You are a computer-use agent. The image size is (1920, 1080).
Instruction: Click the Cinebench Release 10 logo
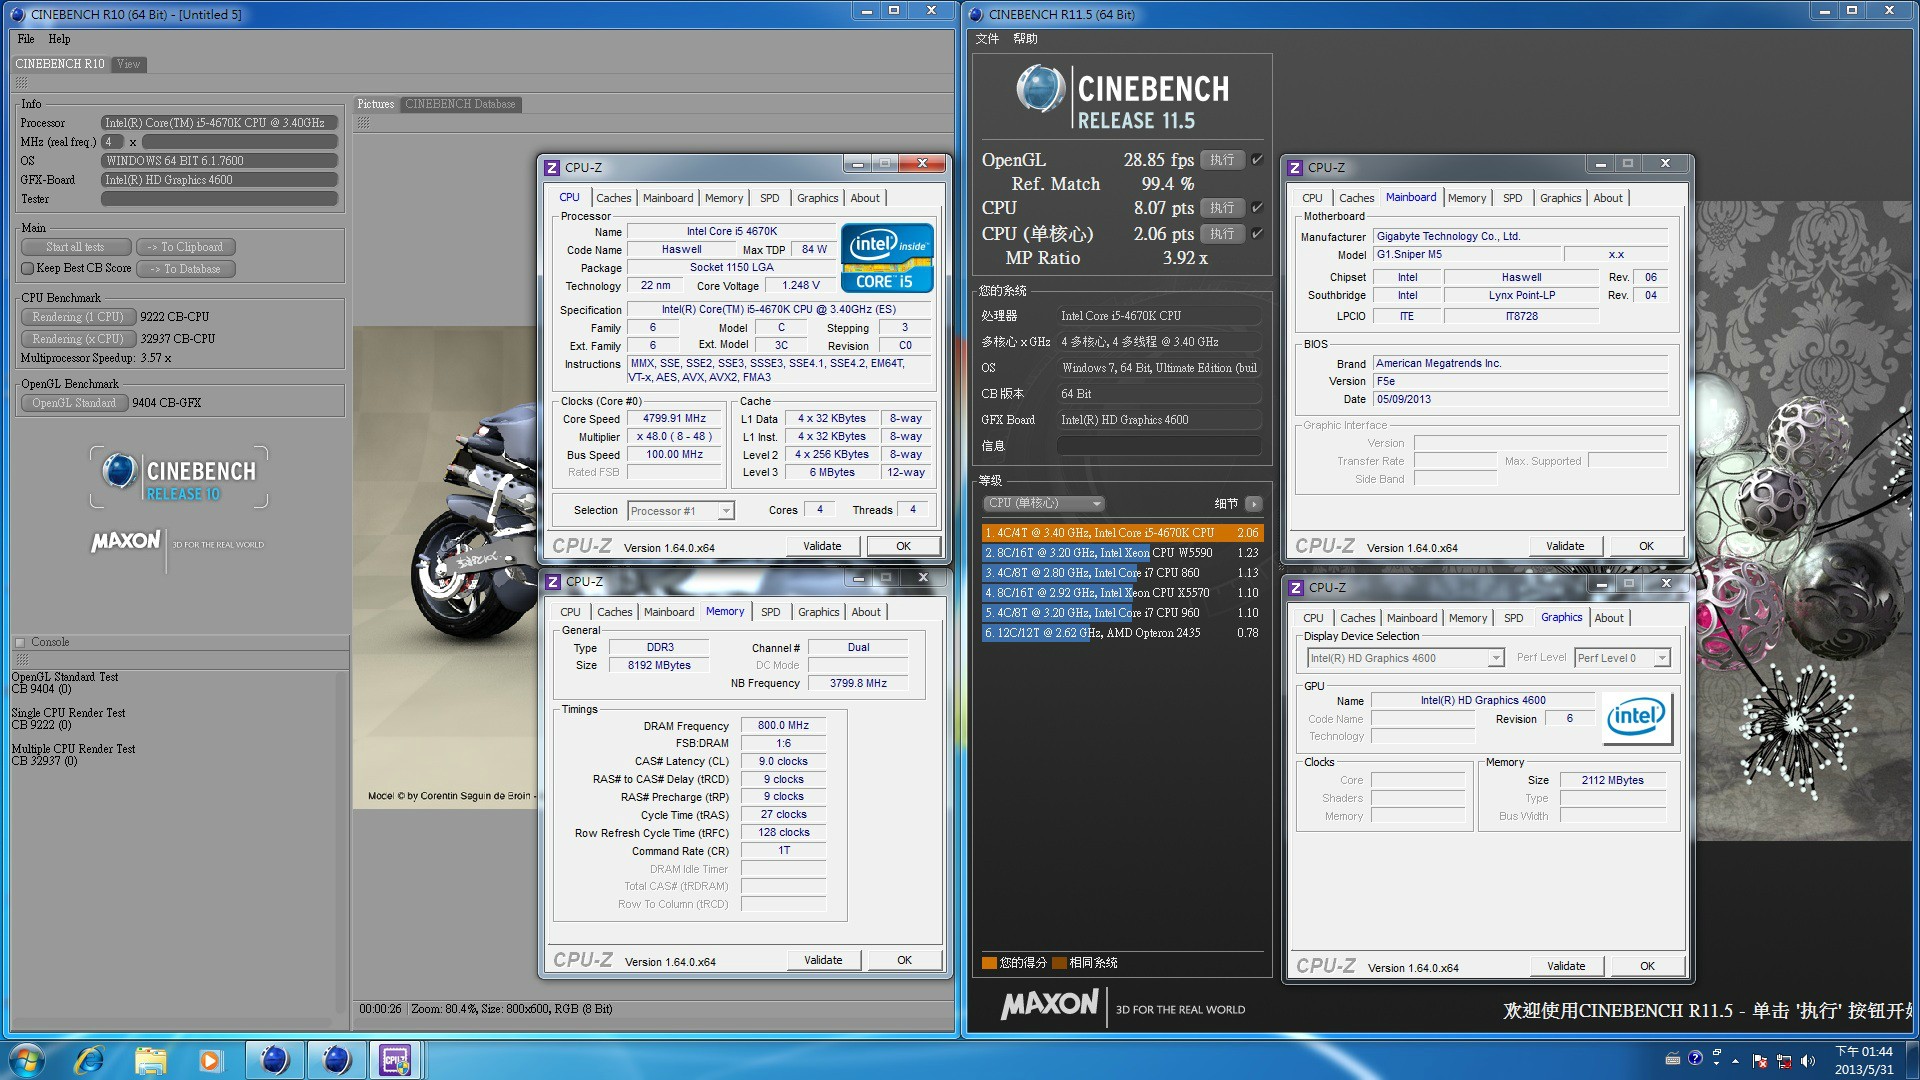[180, 478]
